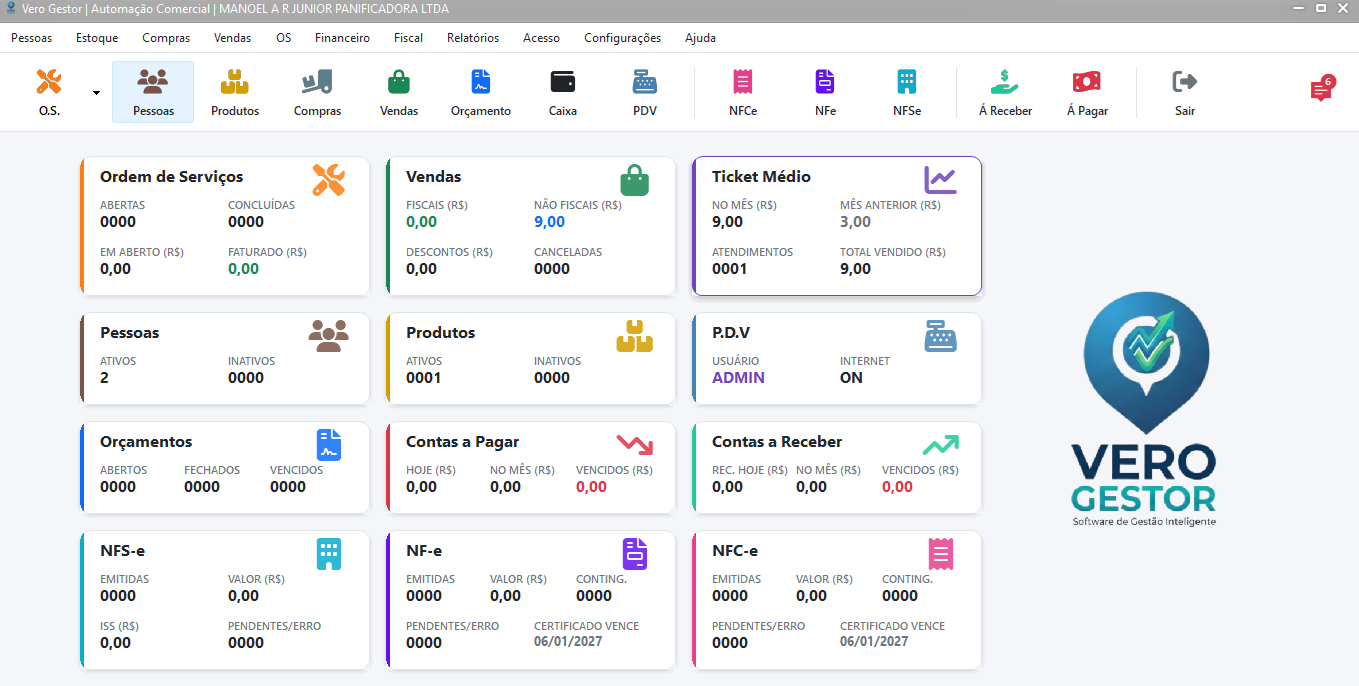Click red down arrow in Contas a Pagar

tap(634, 445)
